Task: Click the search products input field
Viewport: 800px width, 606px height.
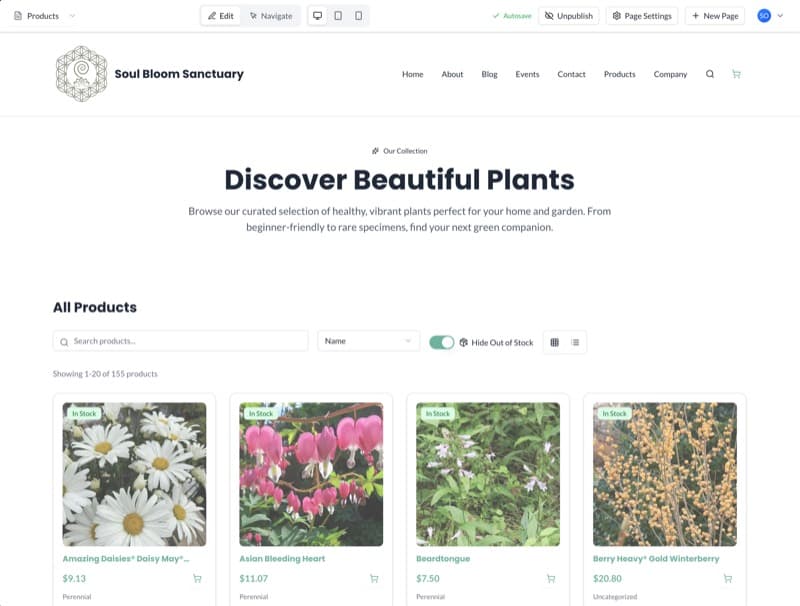Action: point(180,341)
